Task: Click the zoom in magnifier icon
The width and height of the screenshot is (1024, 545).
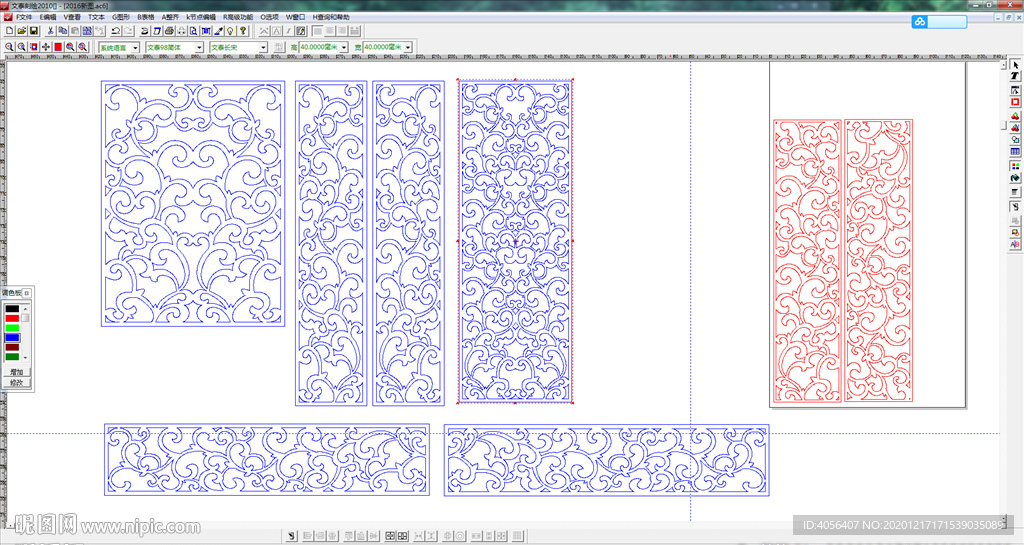Action: pyautogui.click(x=9, y=47)
